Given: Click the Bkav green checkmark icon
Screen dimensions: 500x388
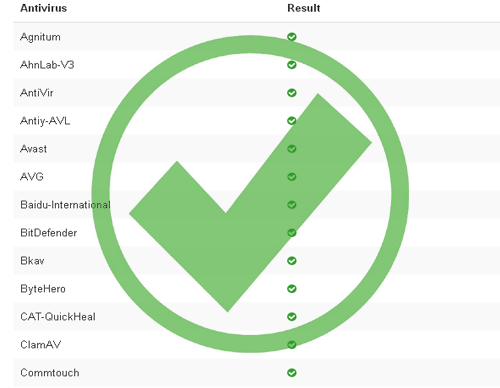Looking at the screenshot, I should point(292,261).
